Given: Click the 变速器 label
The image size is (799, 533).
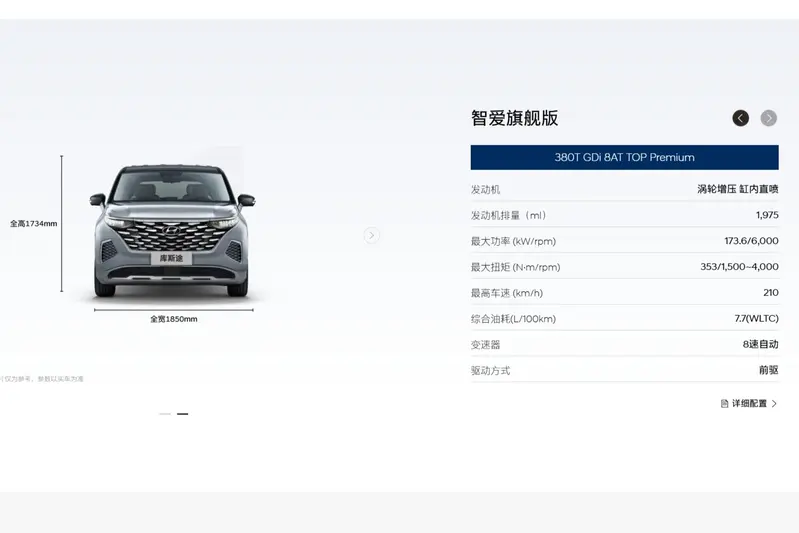Looking at the screenshot, I should 485,345.
